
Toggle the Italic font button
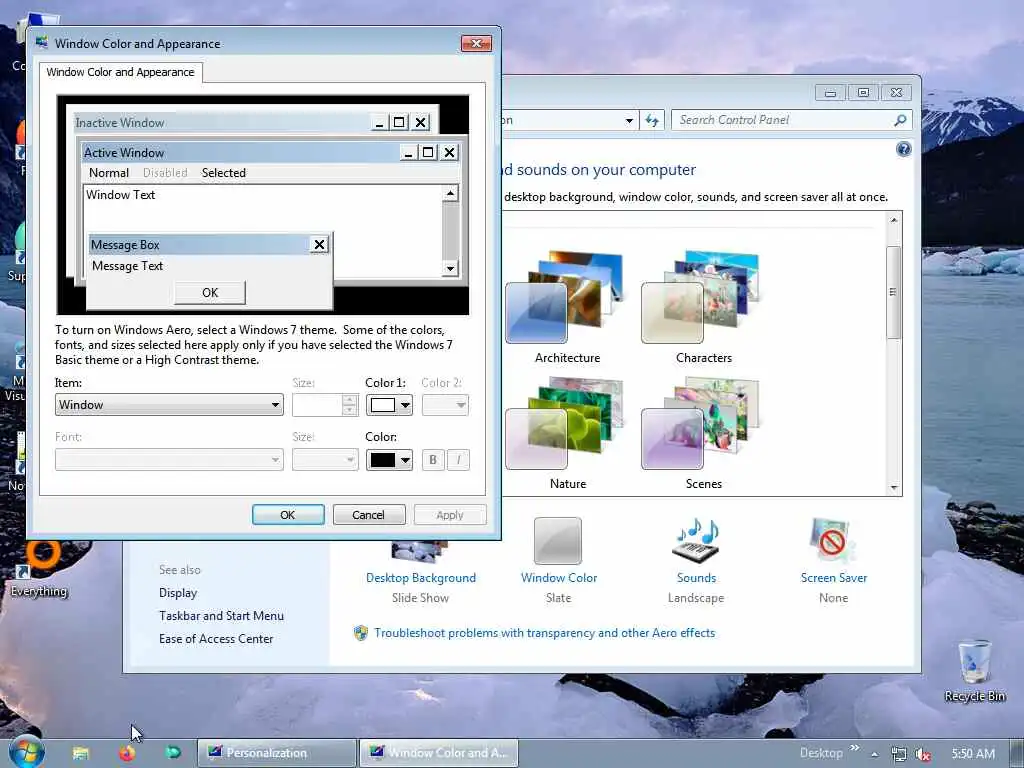click(458, 460)
